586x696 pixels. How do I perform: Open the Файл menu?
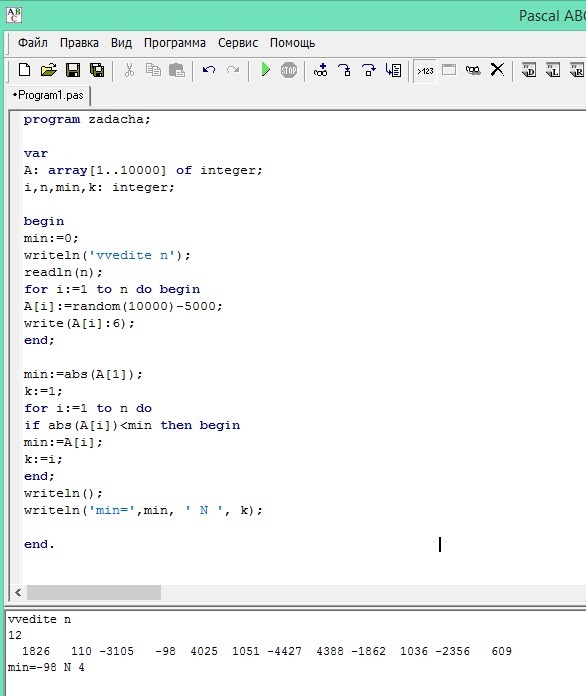32,43
